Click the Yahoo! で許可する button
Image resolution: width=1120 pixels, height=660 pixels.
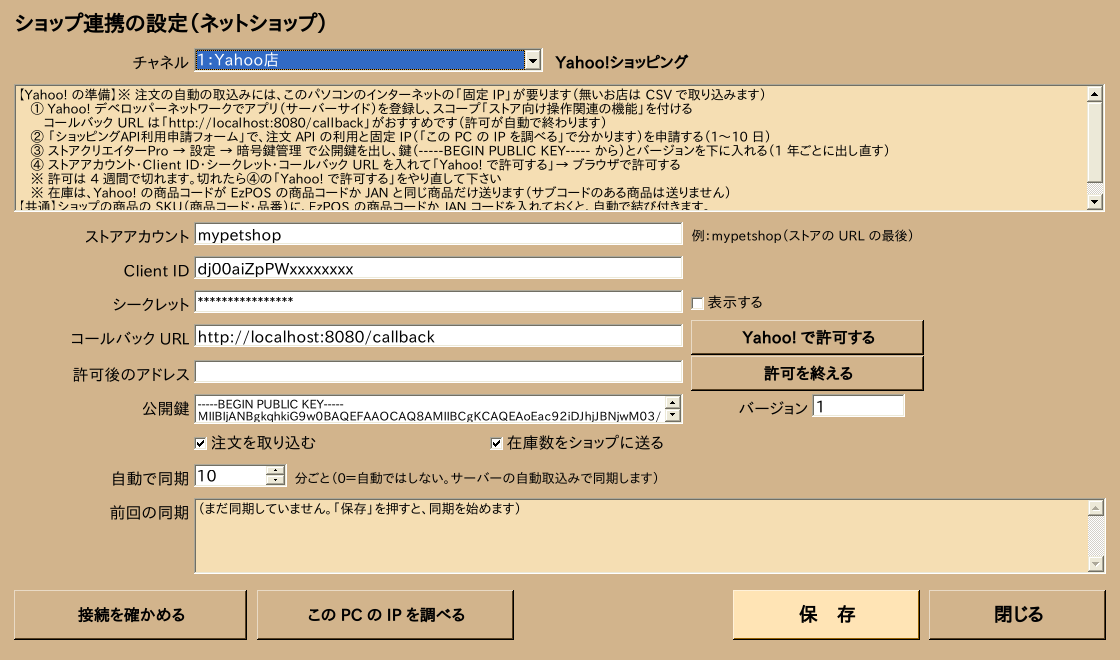(807, 337)
